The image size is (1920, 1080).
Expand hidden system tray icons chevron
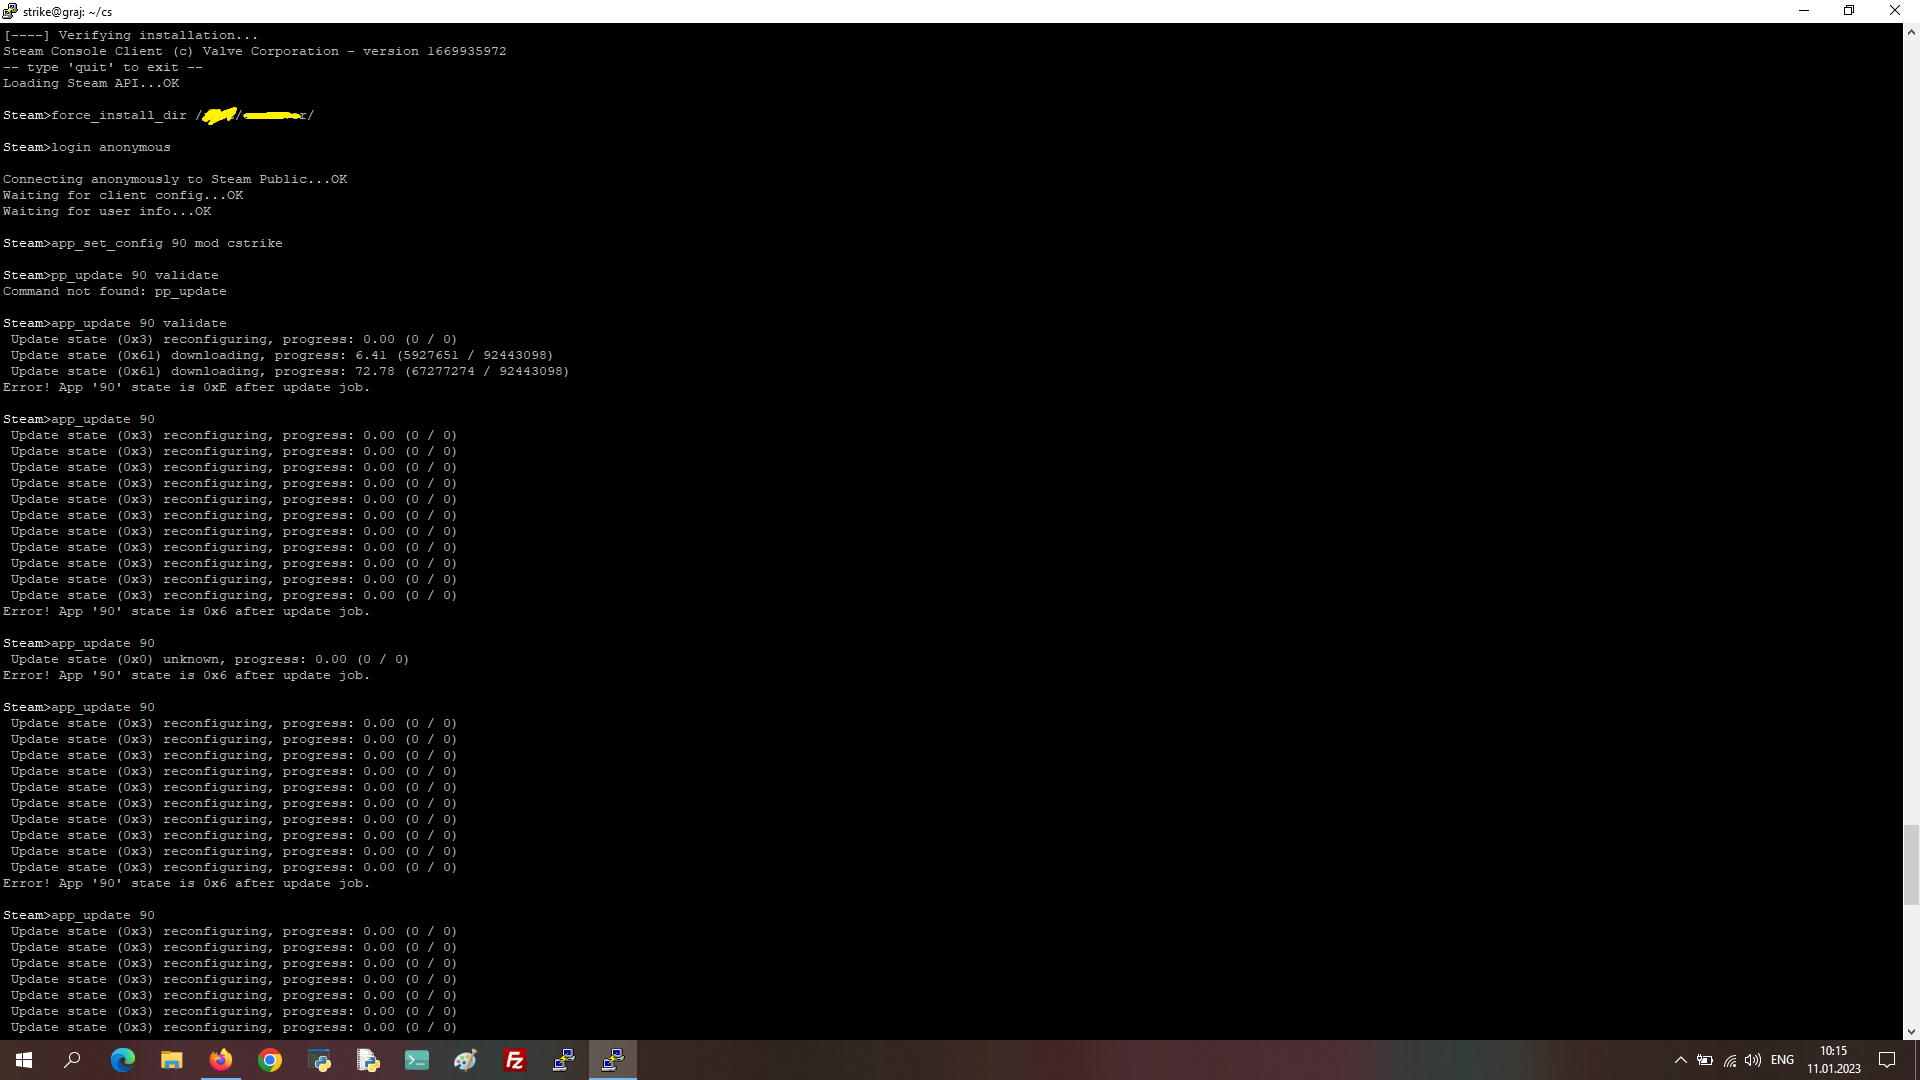coord(1680,1060)
